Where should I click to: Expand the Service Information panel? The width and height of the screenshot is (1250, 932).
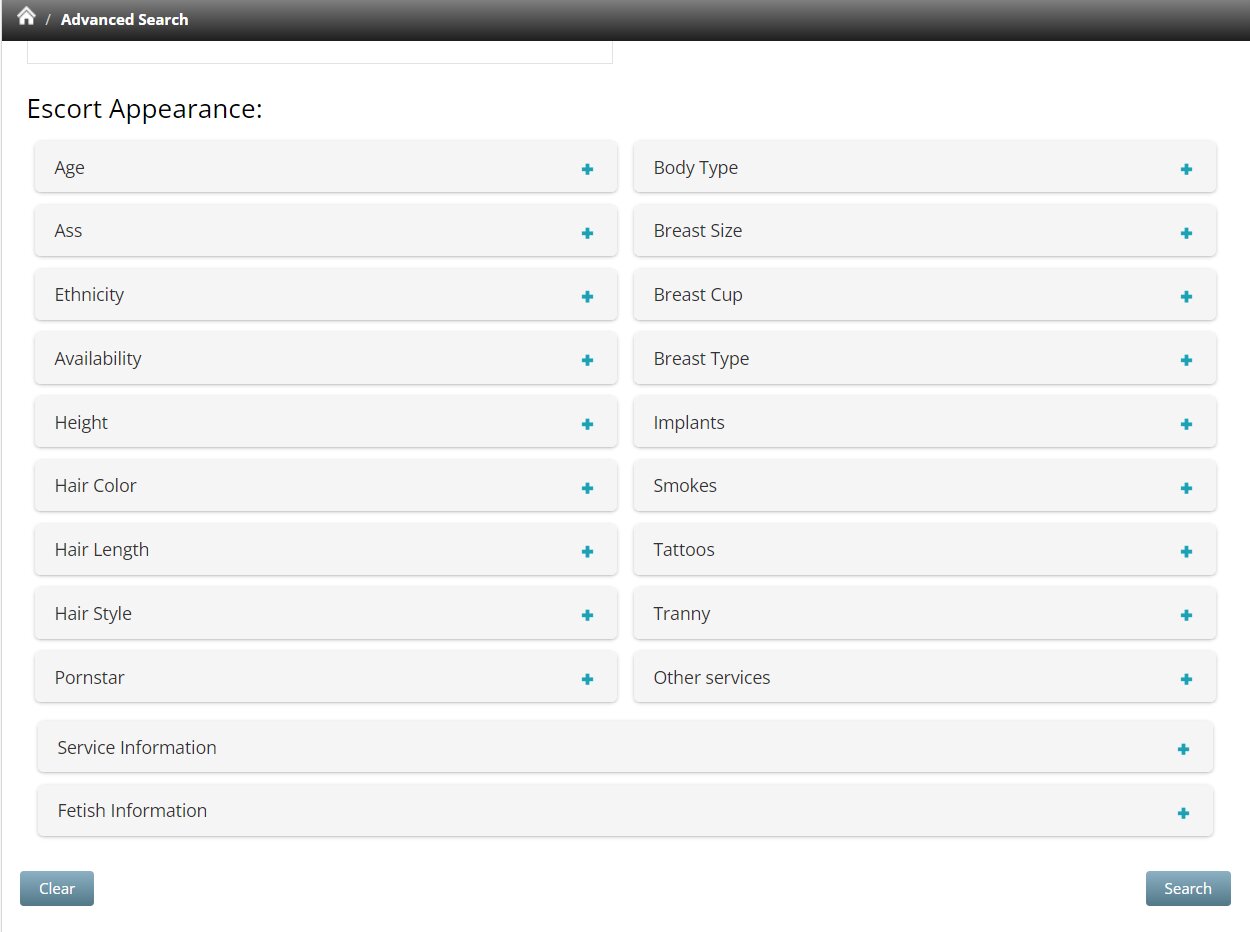click(x=625, y=747)
